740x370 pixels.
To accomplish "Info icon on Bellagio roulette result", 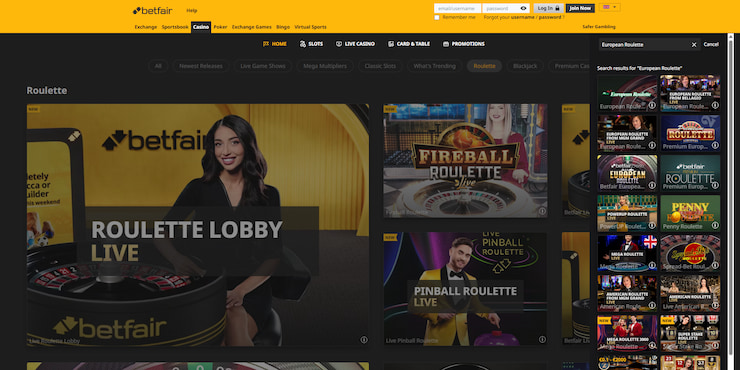I will [715, 105].
